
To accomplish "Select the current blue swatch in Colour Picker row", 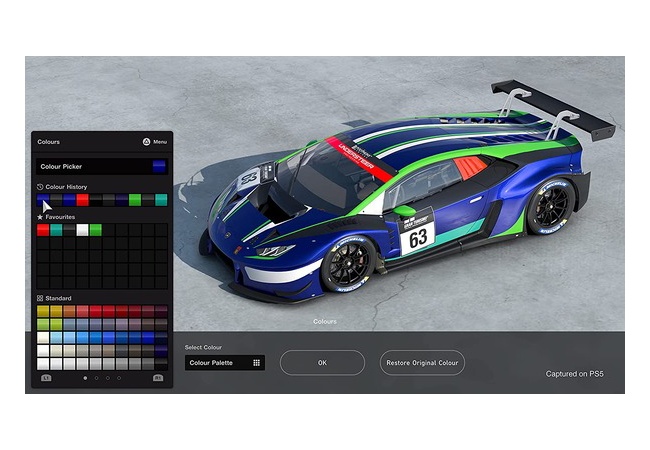I will [x=159, y=167].
